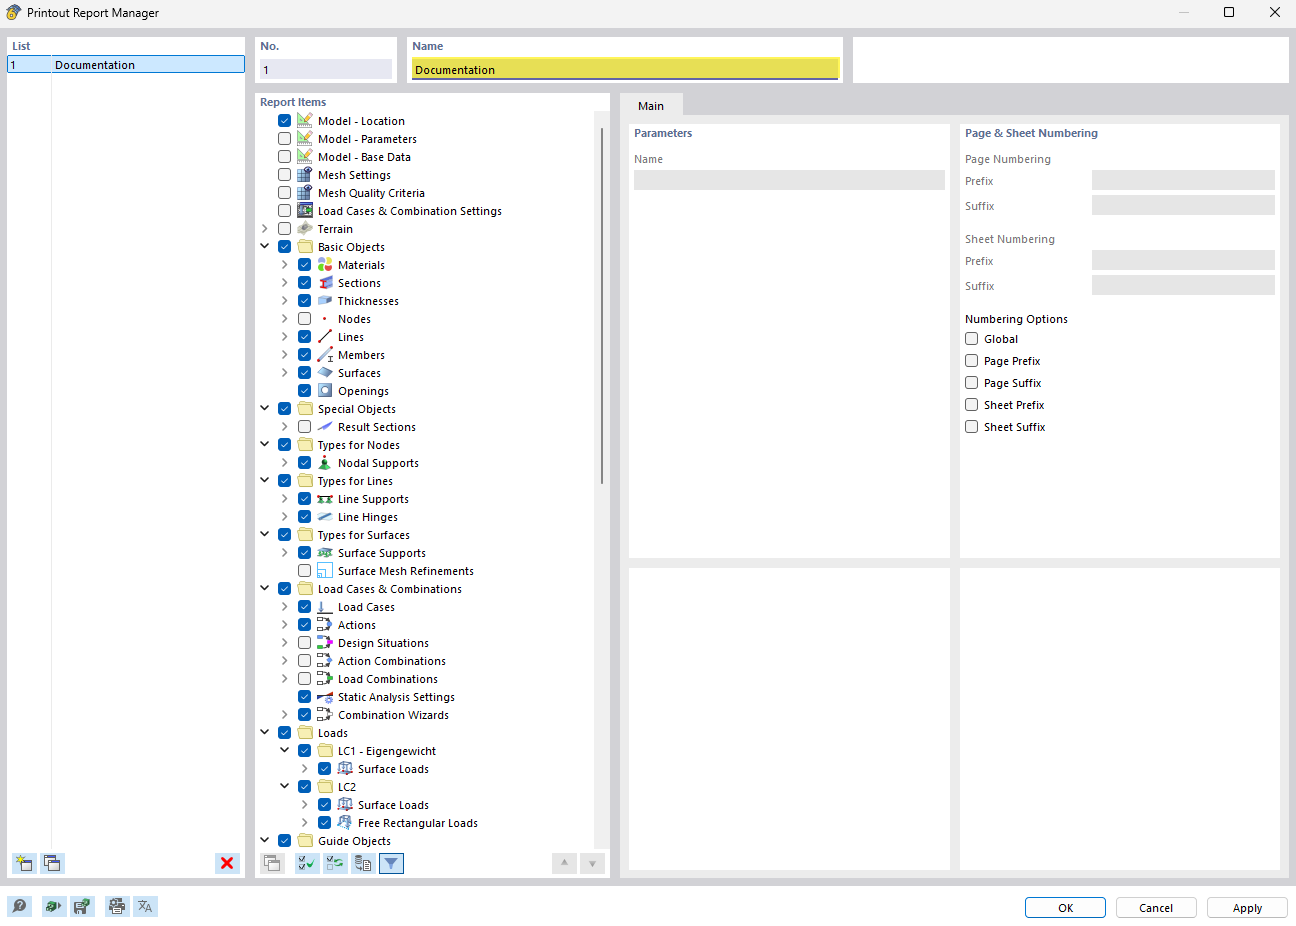Image resolution: width=1296 pixels, height=926 pixels.
Task: Open help with the question mark icon
Action: coord(19,906)
